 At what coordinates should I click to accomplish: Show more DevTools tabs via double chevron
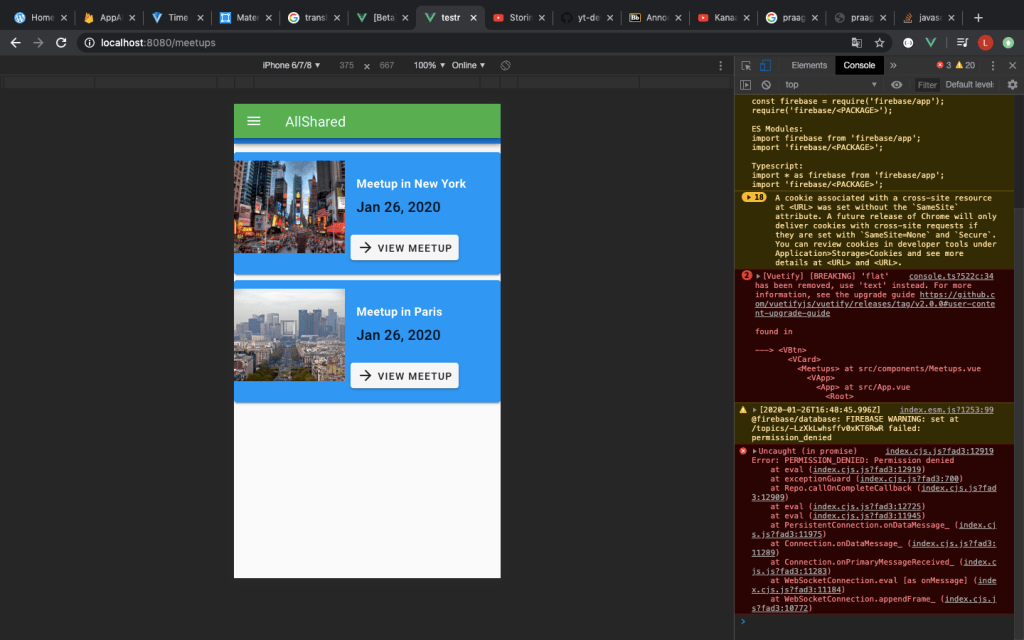(893, 65)
